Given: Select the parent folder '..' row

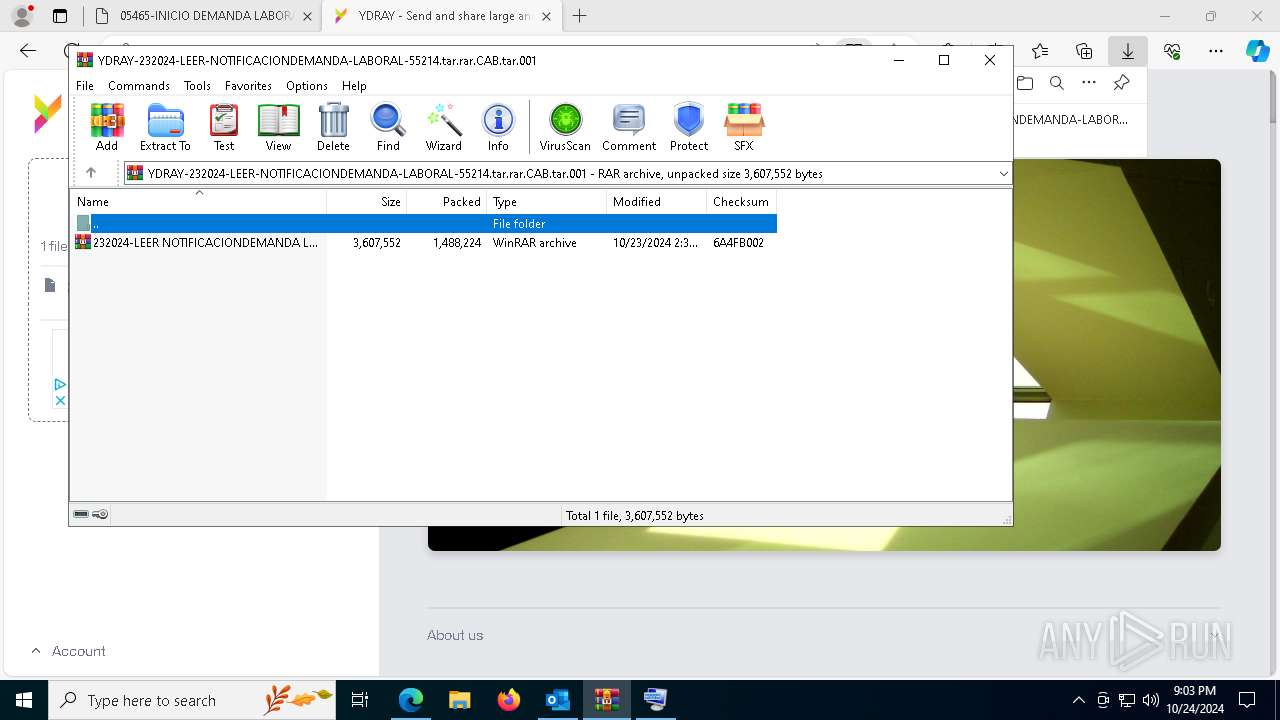Looking at the screenshot, I should [x=424, y=224].
